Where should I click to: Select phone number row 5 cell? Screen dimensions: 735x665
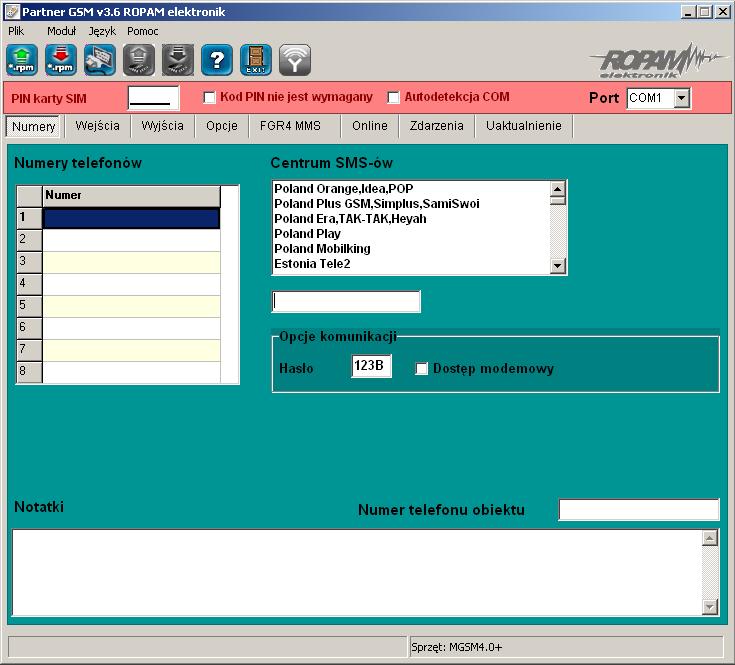coord(132,306)
